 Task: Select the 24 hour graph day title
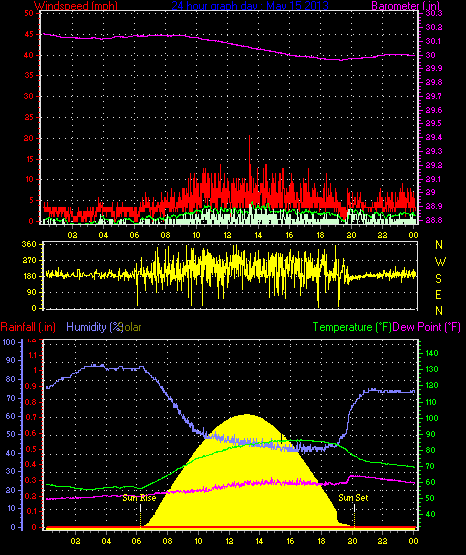pyautogui.click(x=250, y=6)
